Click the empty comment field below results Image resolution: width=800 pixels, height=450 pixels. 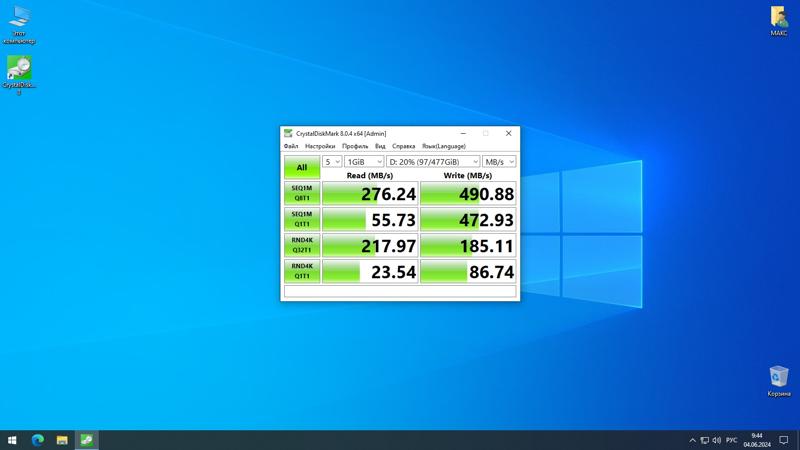pos(400,292)
